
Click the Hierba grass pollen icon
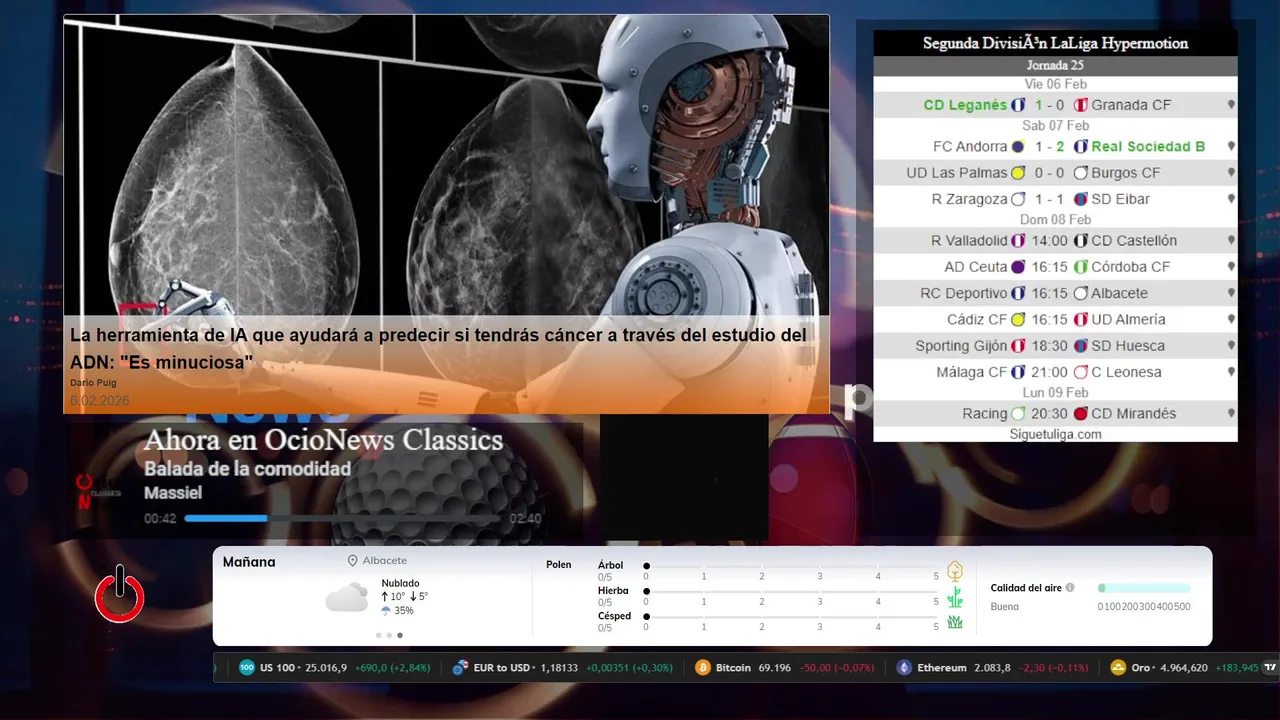pyautogui.click(x=955, y=597)
